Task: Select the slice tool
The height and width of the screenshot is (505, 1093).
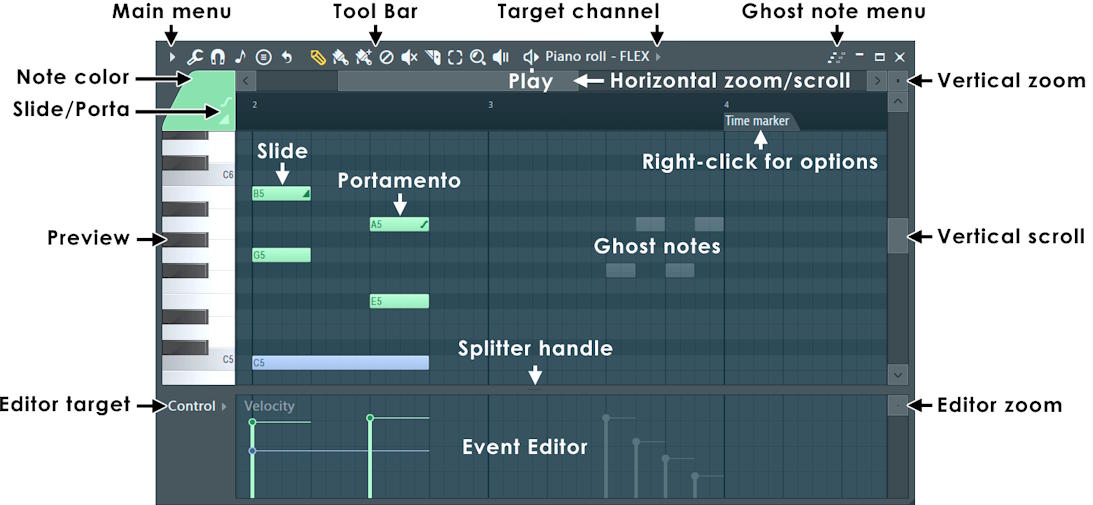Action: click(432, 58)
